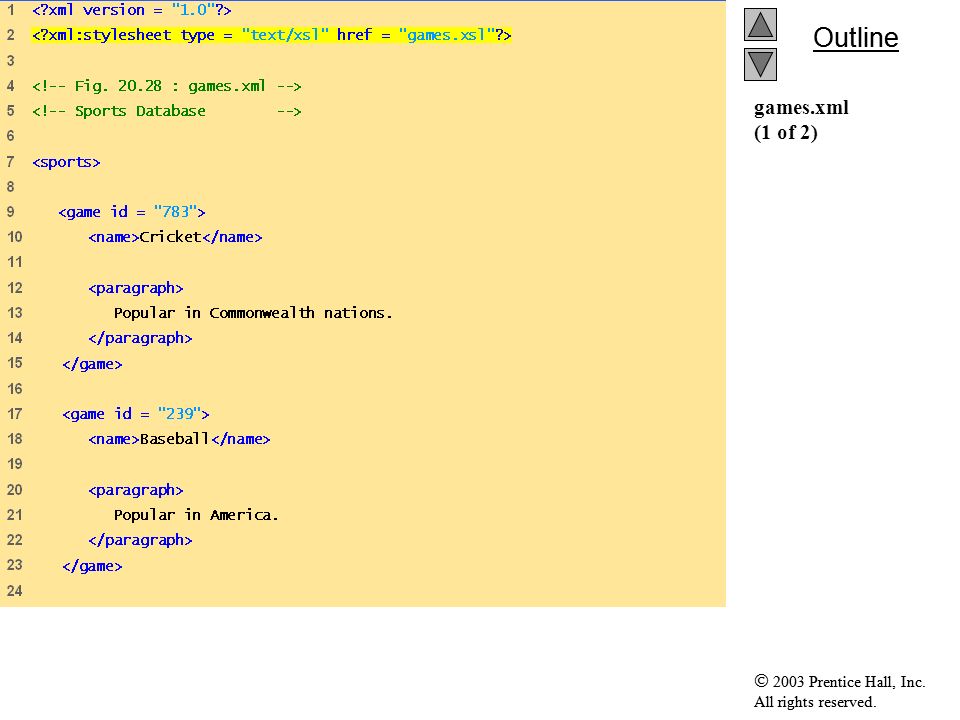This screenshot has width=960, height=720.
Task: Click the game id = "239" tag
Action: [x=135, y=414]
